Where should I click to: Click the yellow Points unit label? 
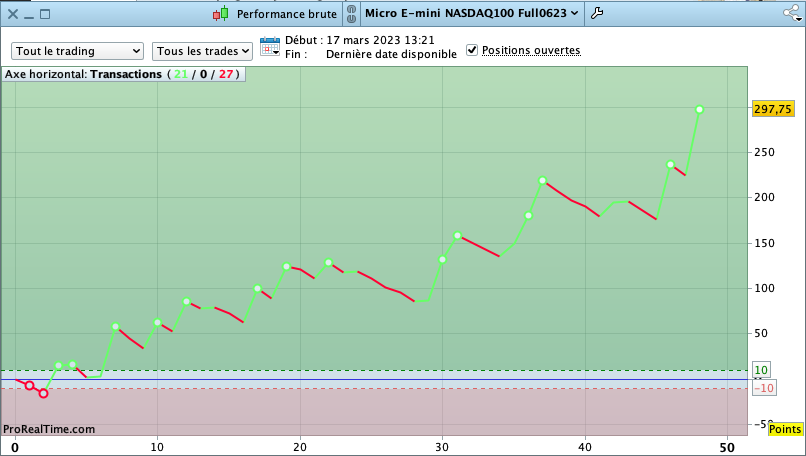785,429
